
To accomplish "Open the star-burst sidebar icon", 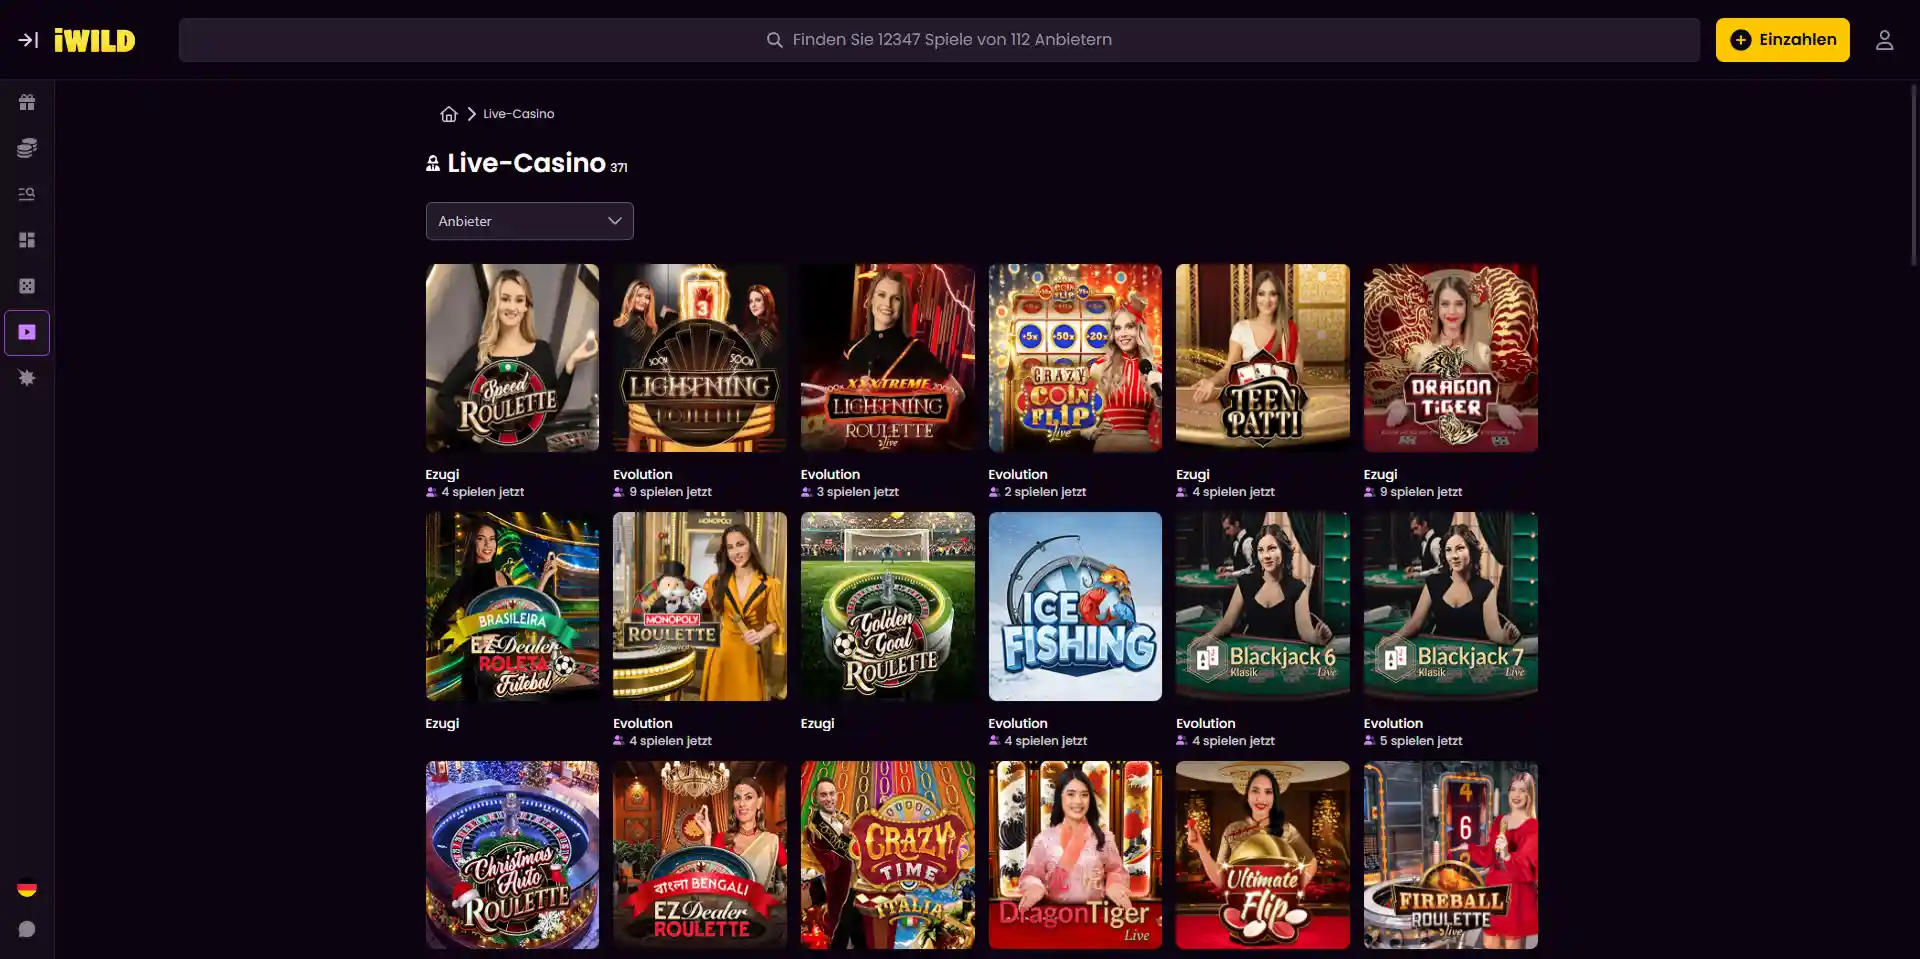I will (27, 378).
